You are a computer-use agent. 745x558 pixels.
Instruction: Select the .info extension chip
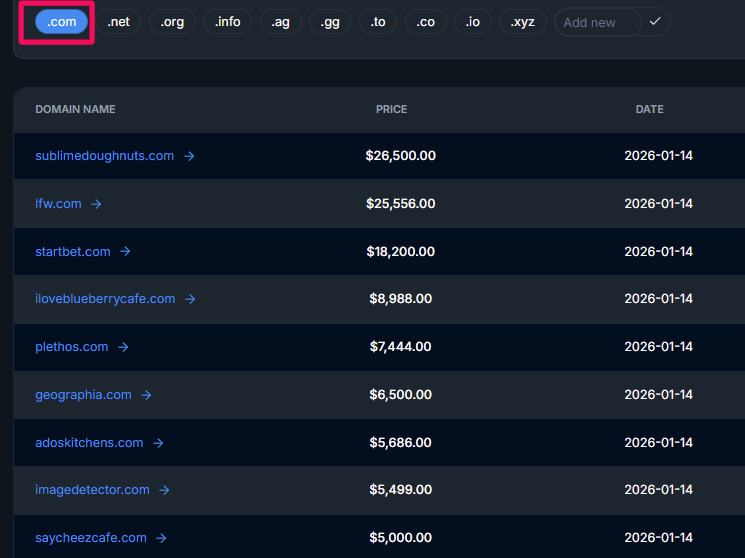click(x=228, y=22)
